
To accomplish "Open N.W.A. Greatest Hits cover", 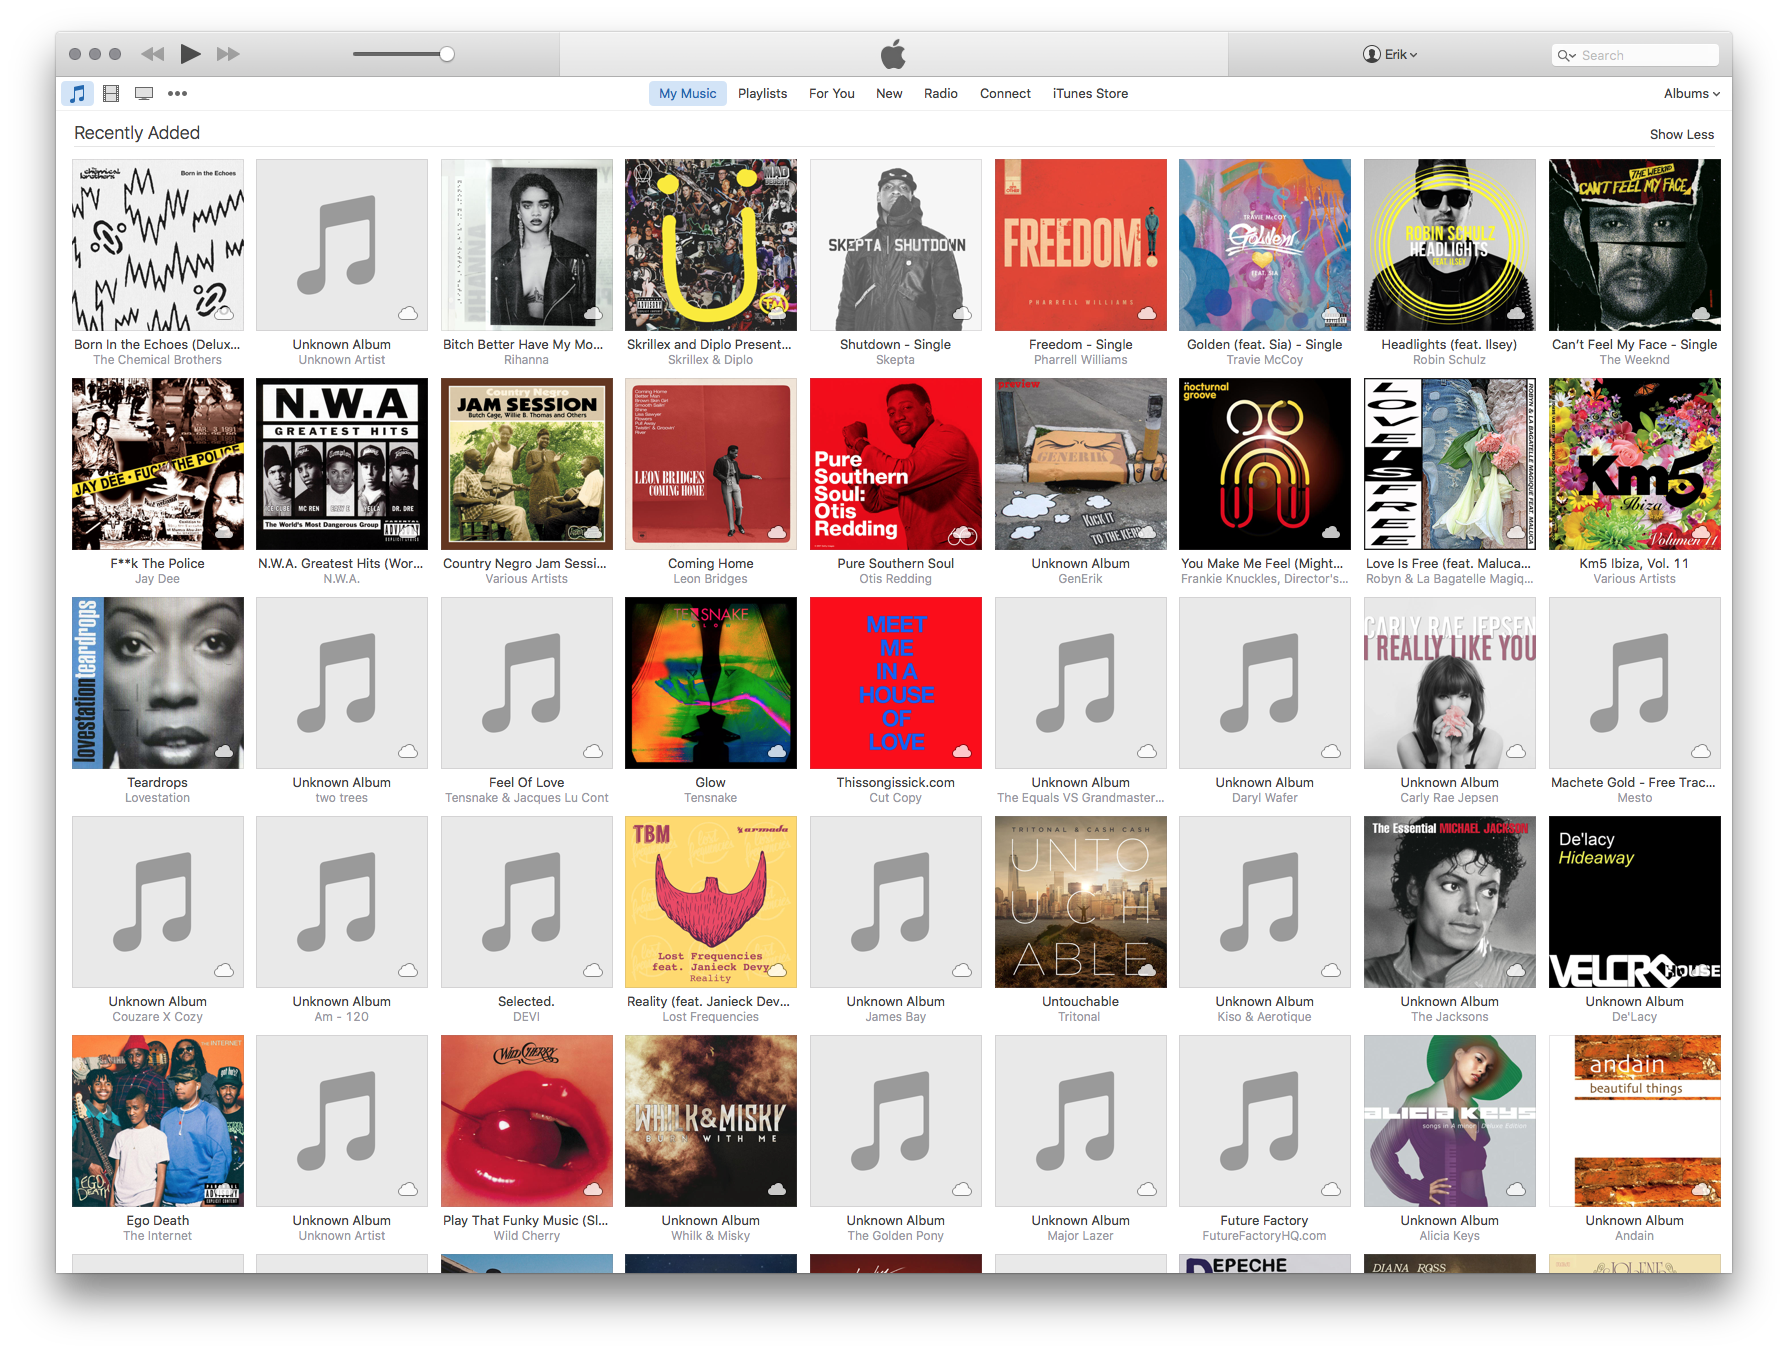I will tap(342, 464).
